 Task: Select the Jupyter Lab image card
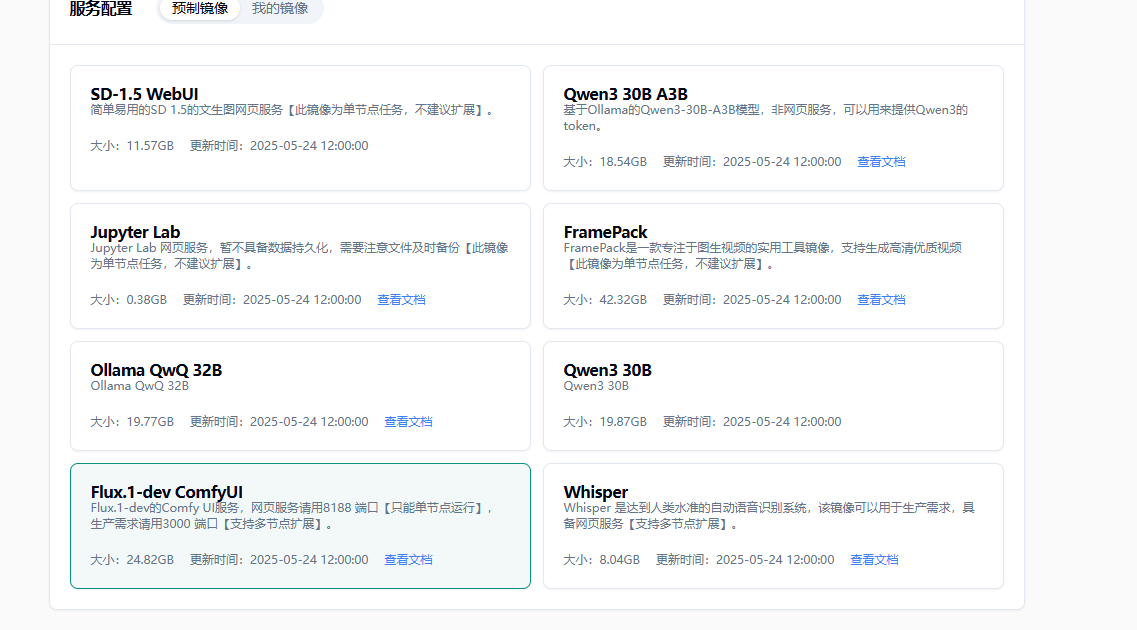pos(300,266)
